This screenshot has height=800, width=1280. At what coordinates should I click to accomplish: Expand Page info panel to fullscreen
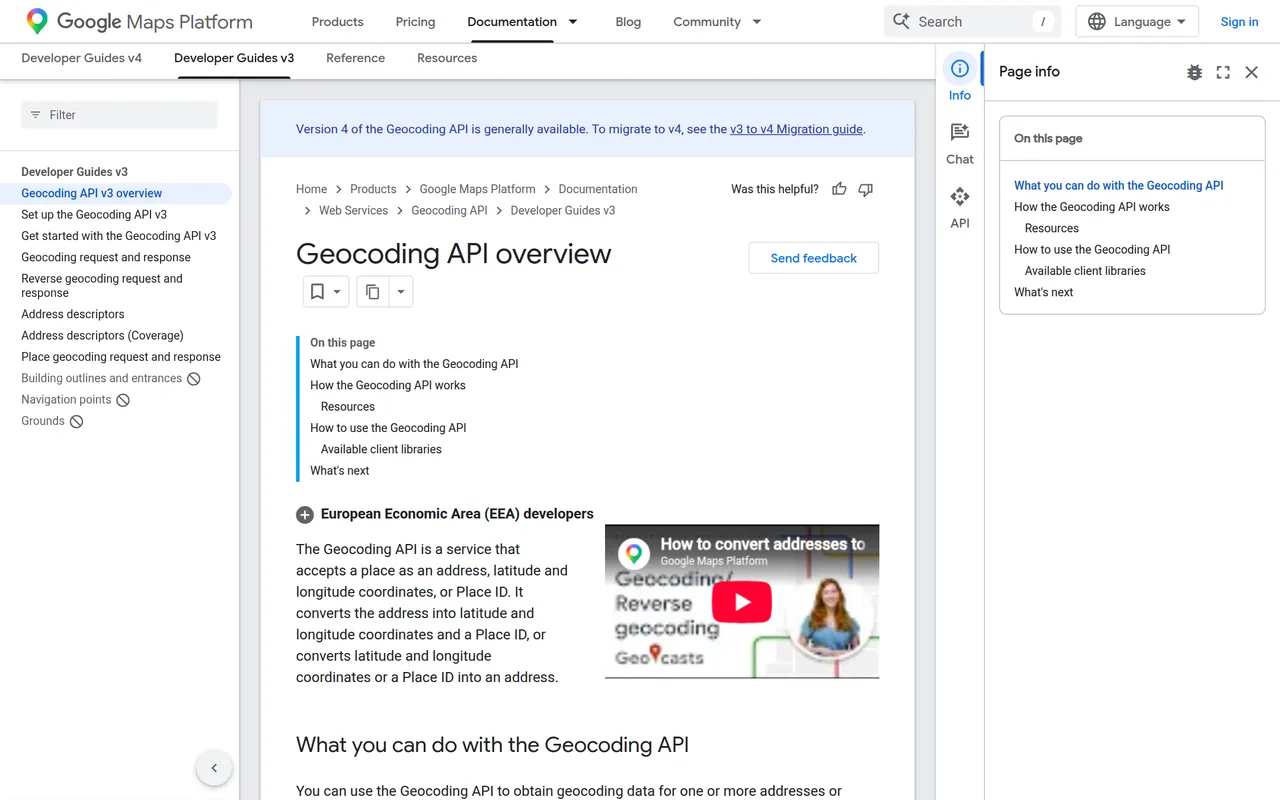click(x=1223, y=72)
